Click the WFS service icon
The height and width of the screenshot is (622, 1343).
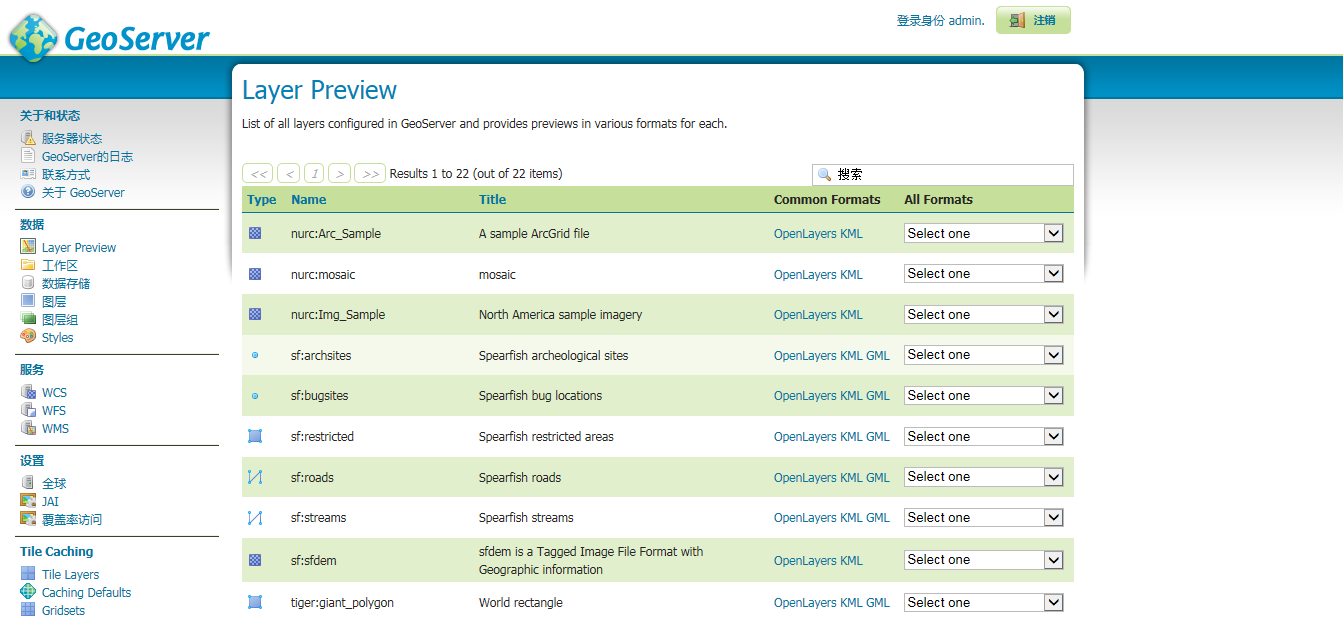[28, 410]
